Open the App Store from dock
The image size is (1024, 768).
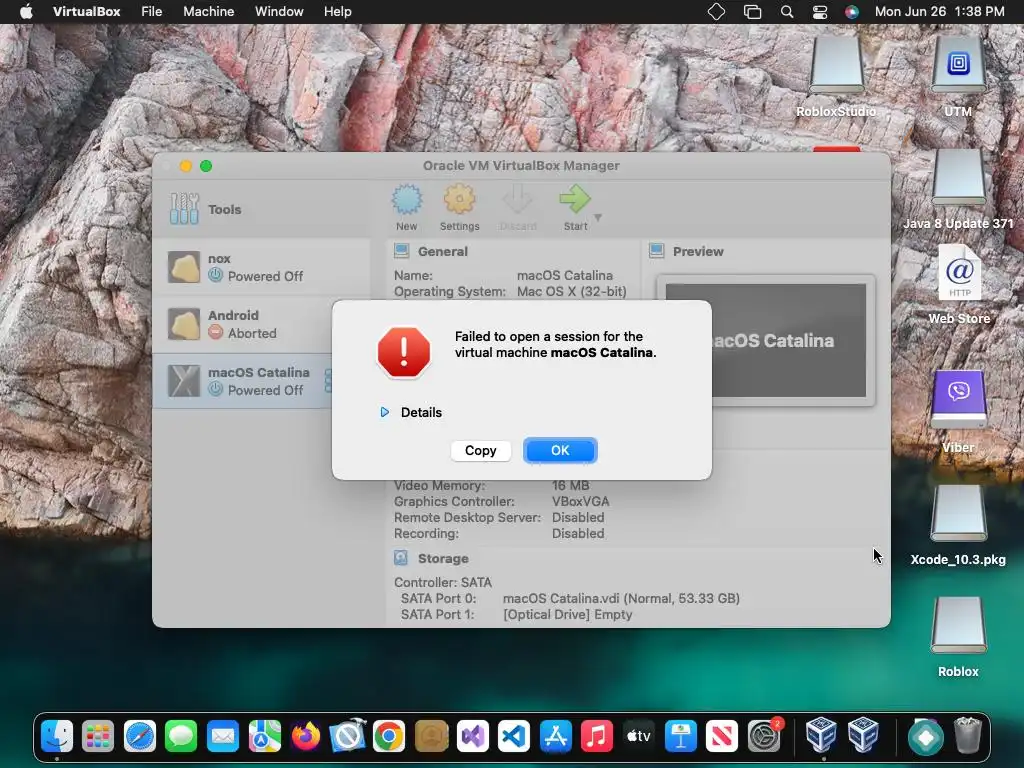pos(556,737)
